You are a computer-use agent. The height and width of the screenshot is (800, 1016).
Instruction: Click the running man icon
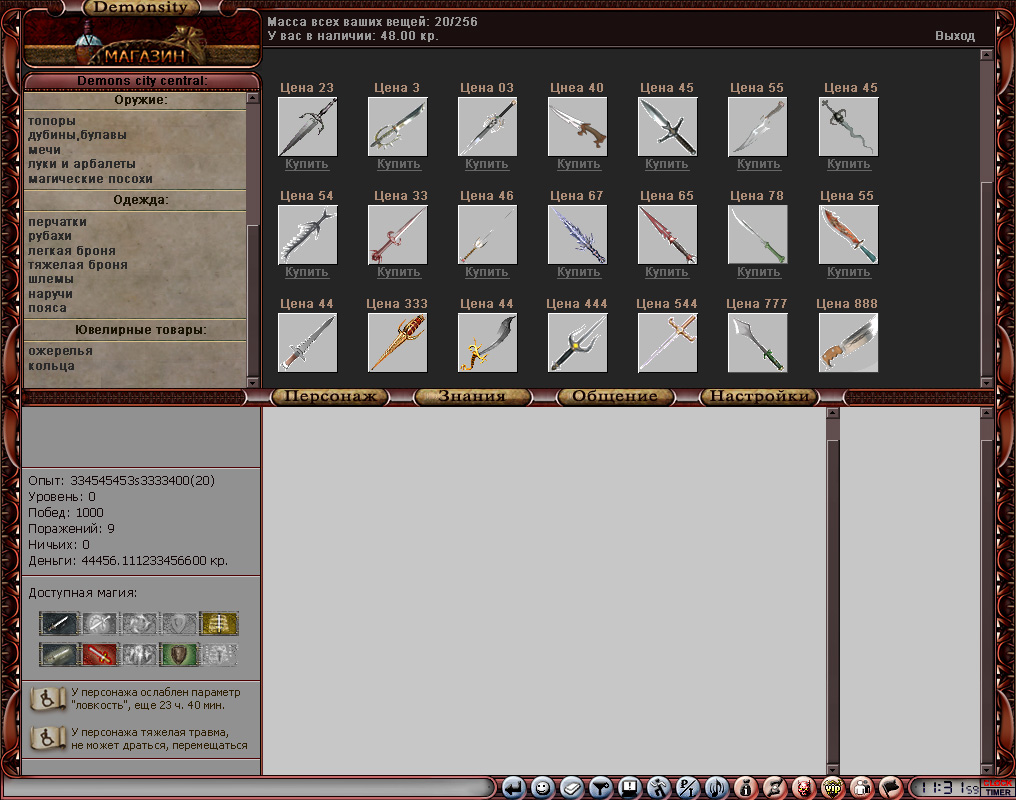point(658,788)
